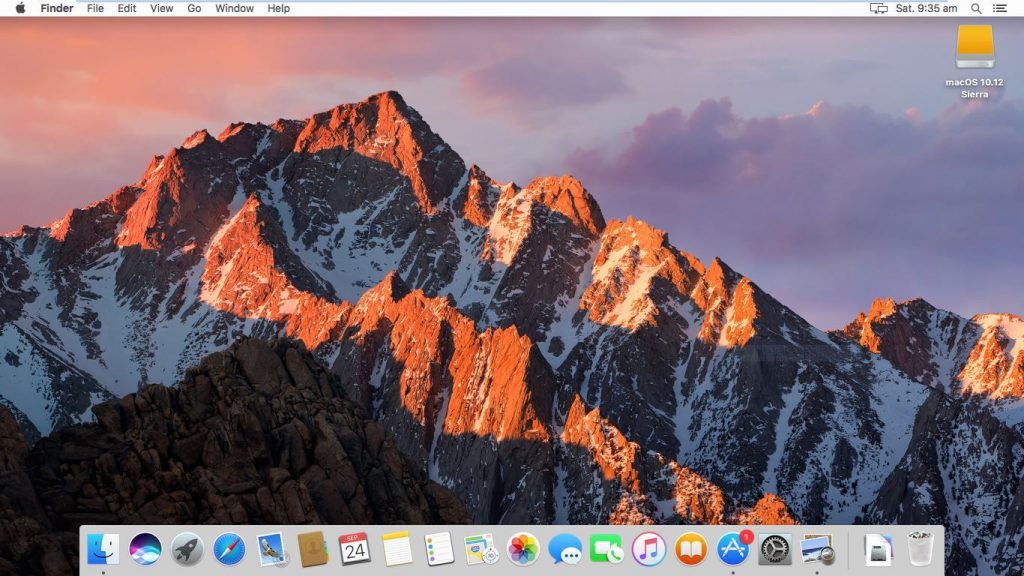Open the Window menu

click(234, 8)
